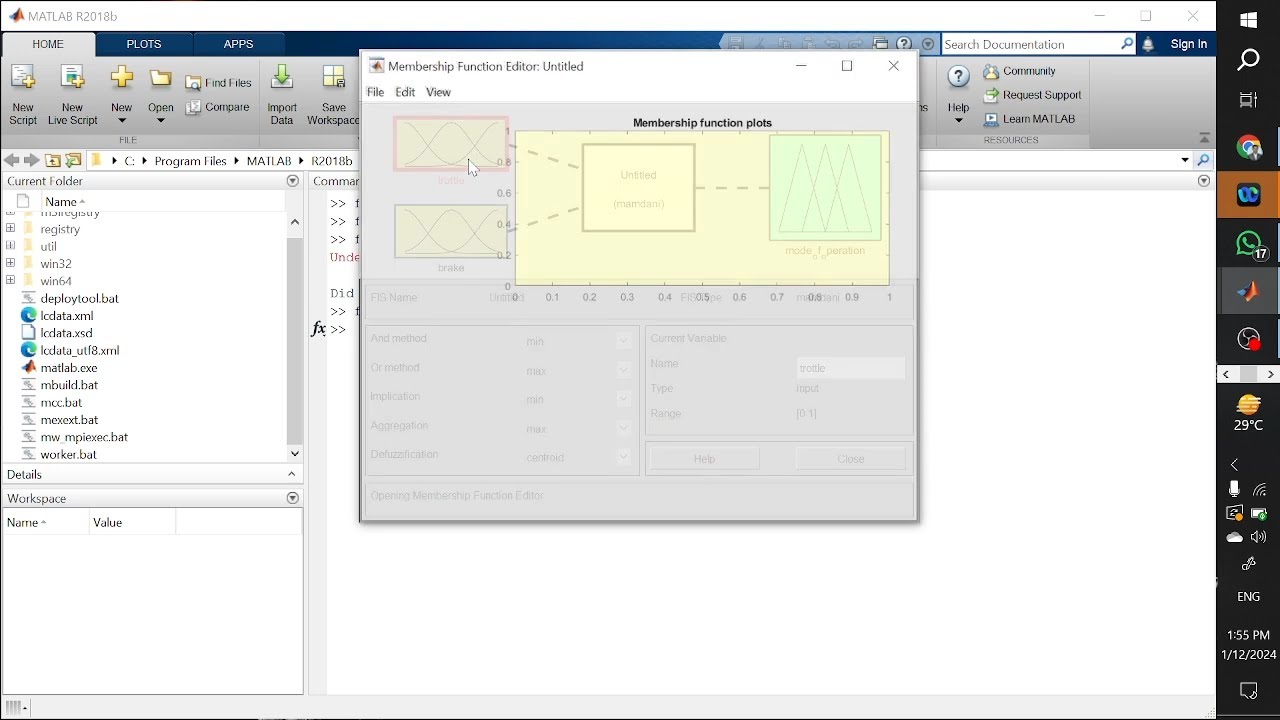1280x720 pixels.
Task: Collapse the toolstrip with the minimize arrow
Action: click(x=1204, y=138)
